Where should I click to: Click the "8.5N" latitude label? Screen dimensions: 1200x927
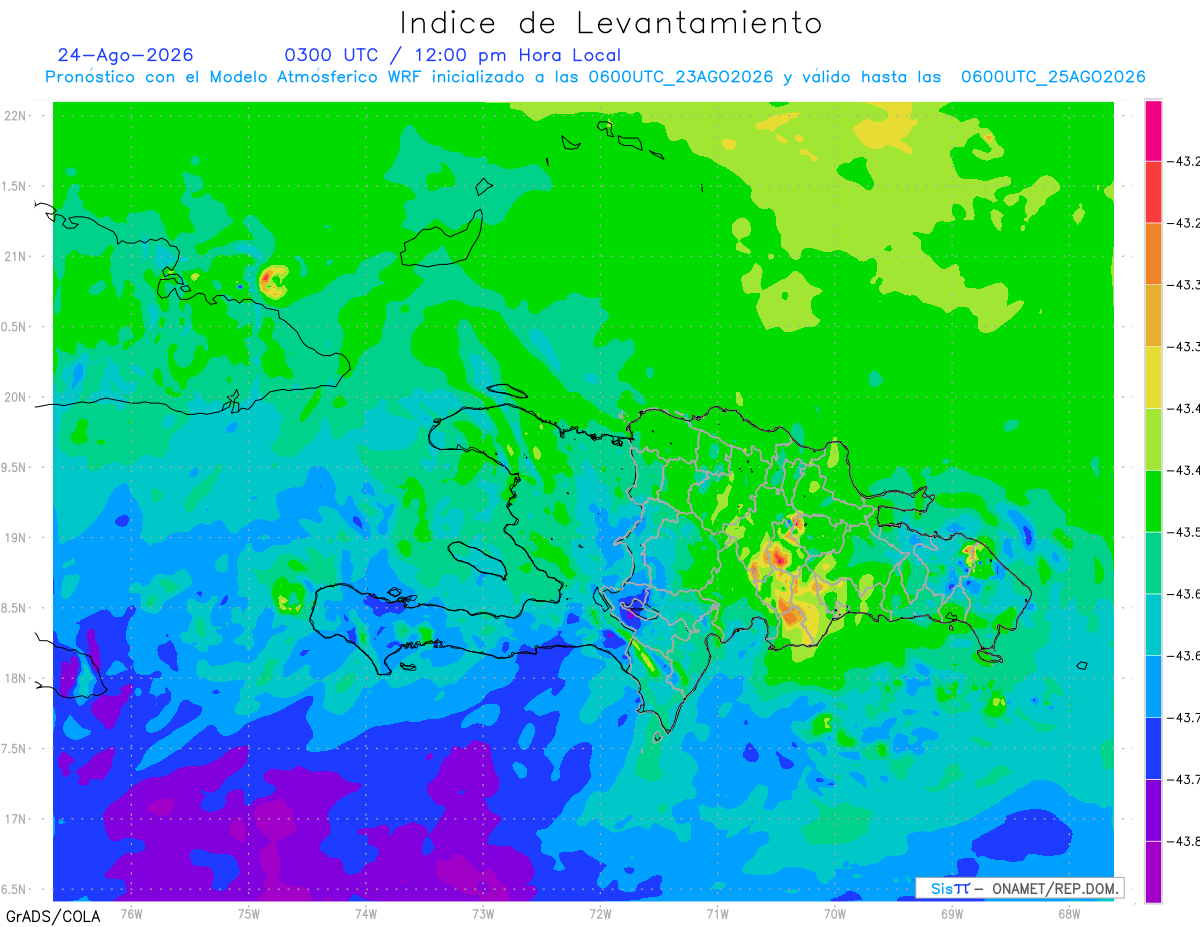pyautogui.click(x=16, y=609)
